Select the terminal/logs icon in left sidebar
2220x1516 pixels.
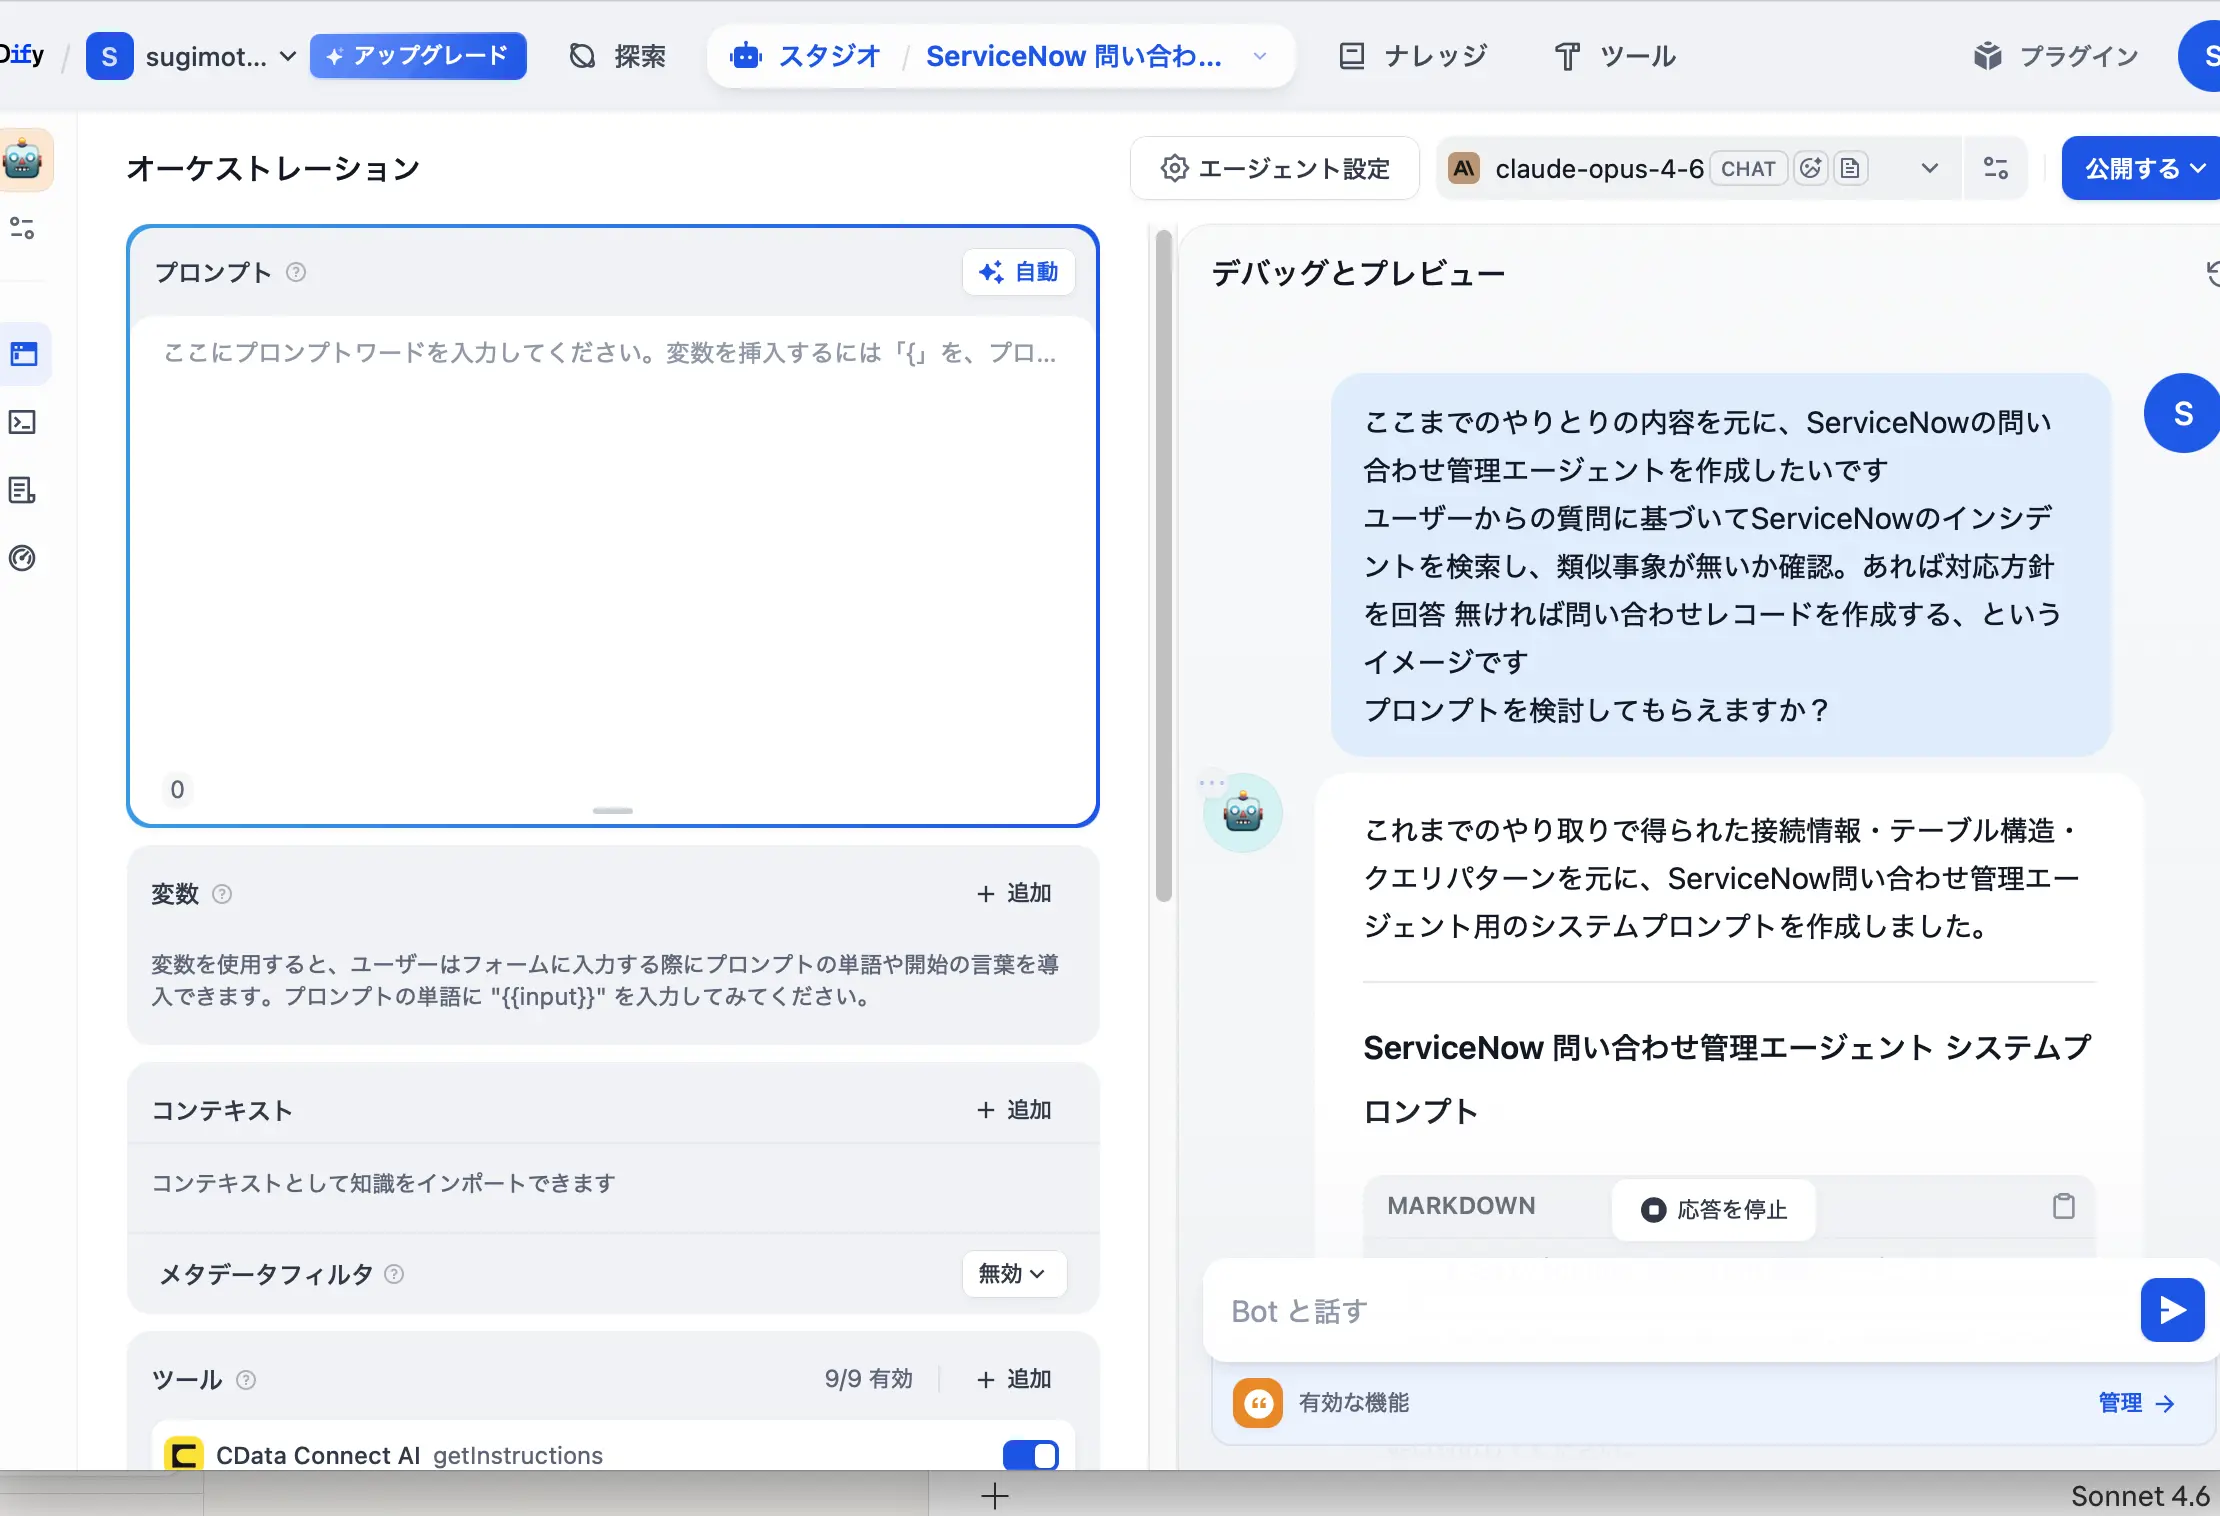24,422
